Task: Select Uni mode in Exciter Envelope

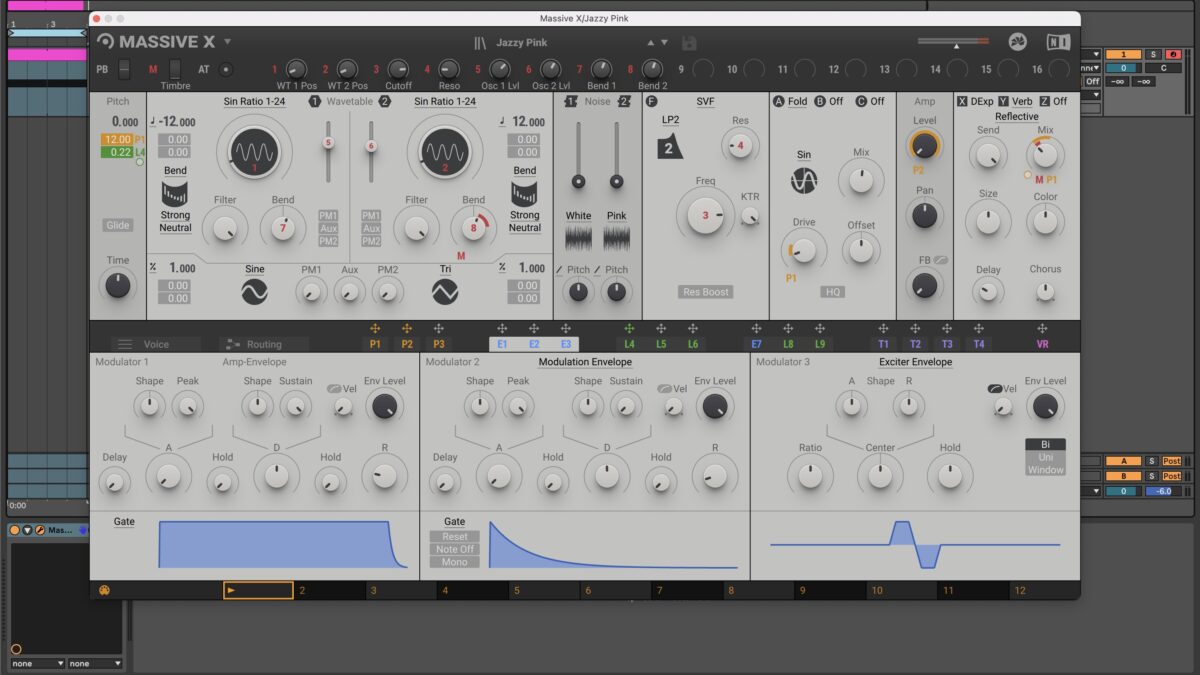Action: click(x=1045, y=457)
